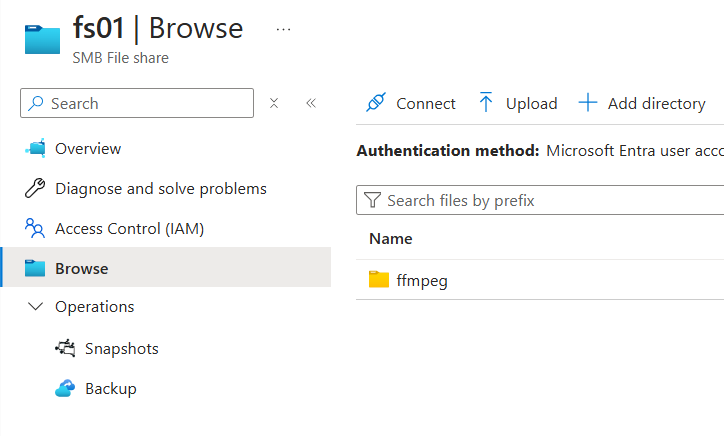Click the Add directory plus icon
Viewport: 724px width, 436px height.
[588, 103]
